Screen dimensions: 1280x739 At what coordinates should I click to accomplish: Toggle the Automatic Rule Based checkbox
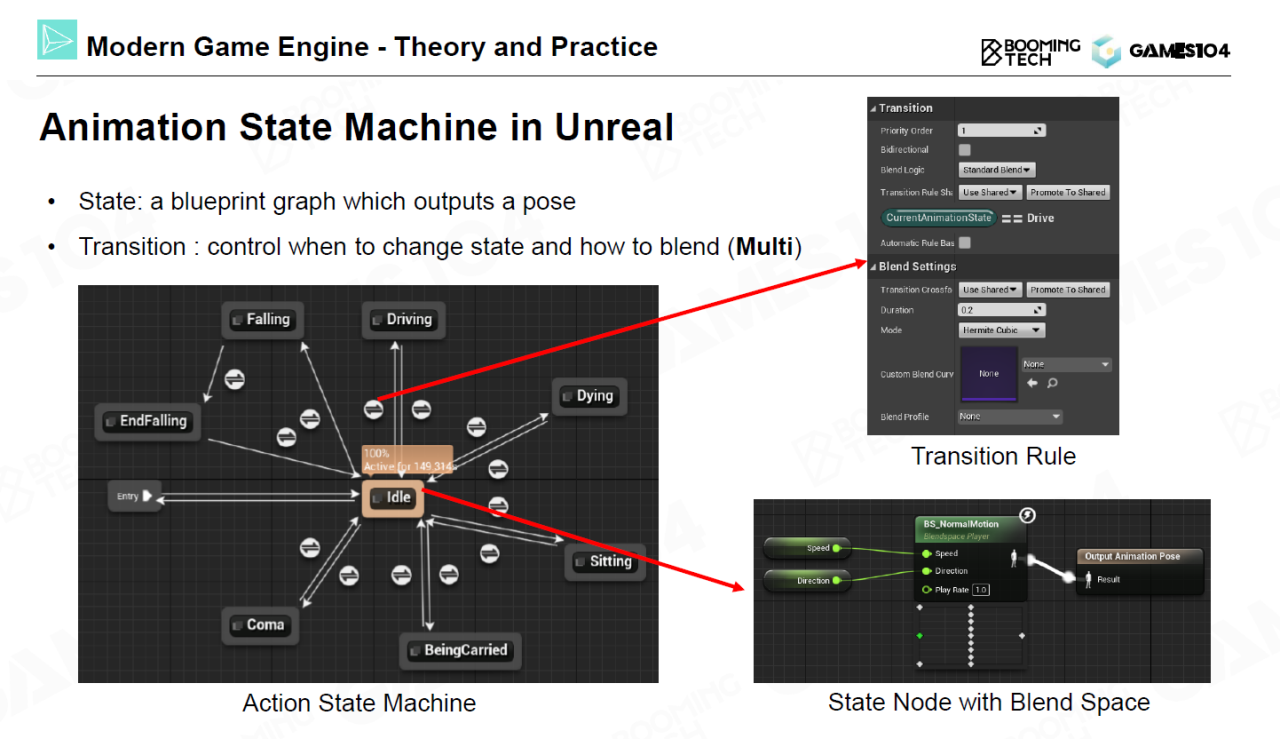coord(965,243)
